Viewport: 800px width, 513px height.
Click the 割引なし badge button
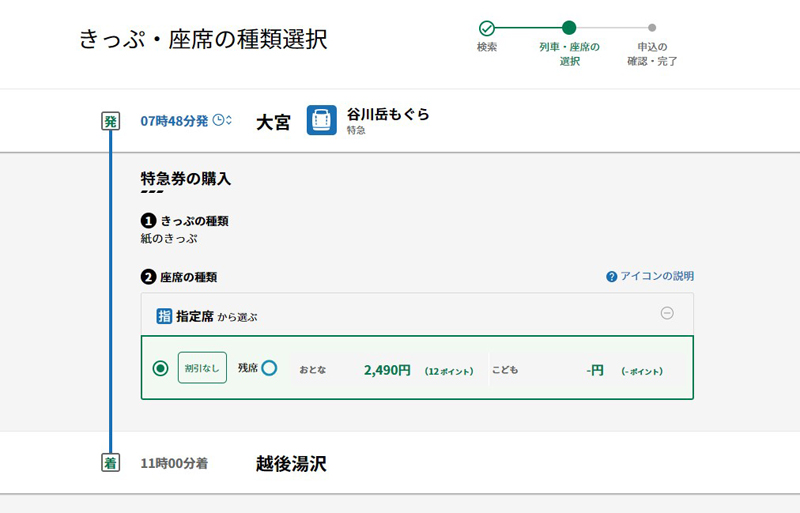click(202, 368)
